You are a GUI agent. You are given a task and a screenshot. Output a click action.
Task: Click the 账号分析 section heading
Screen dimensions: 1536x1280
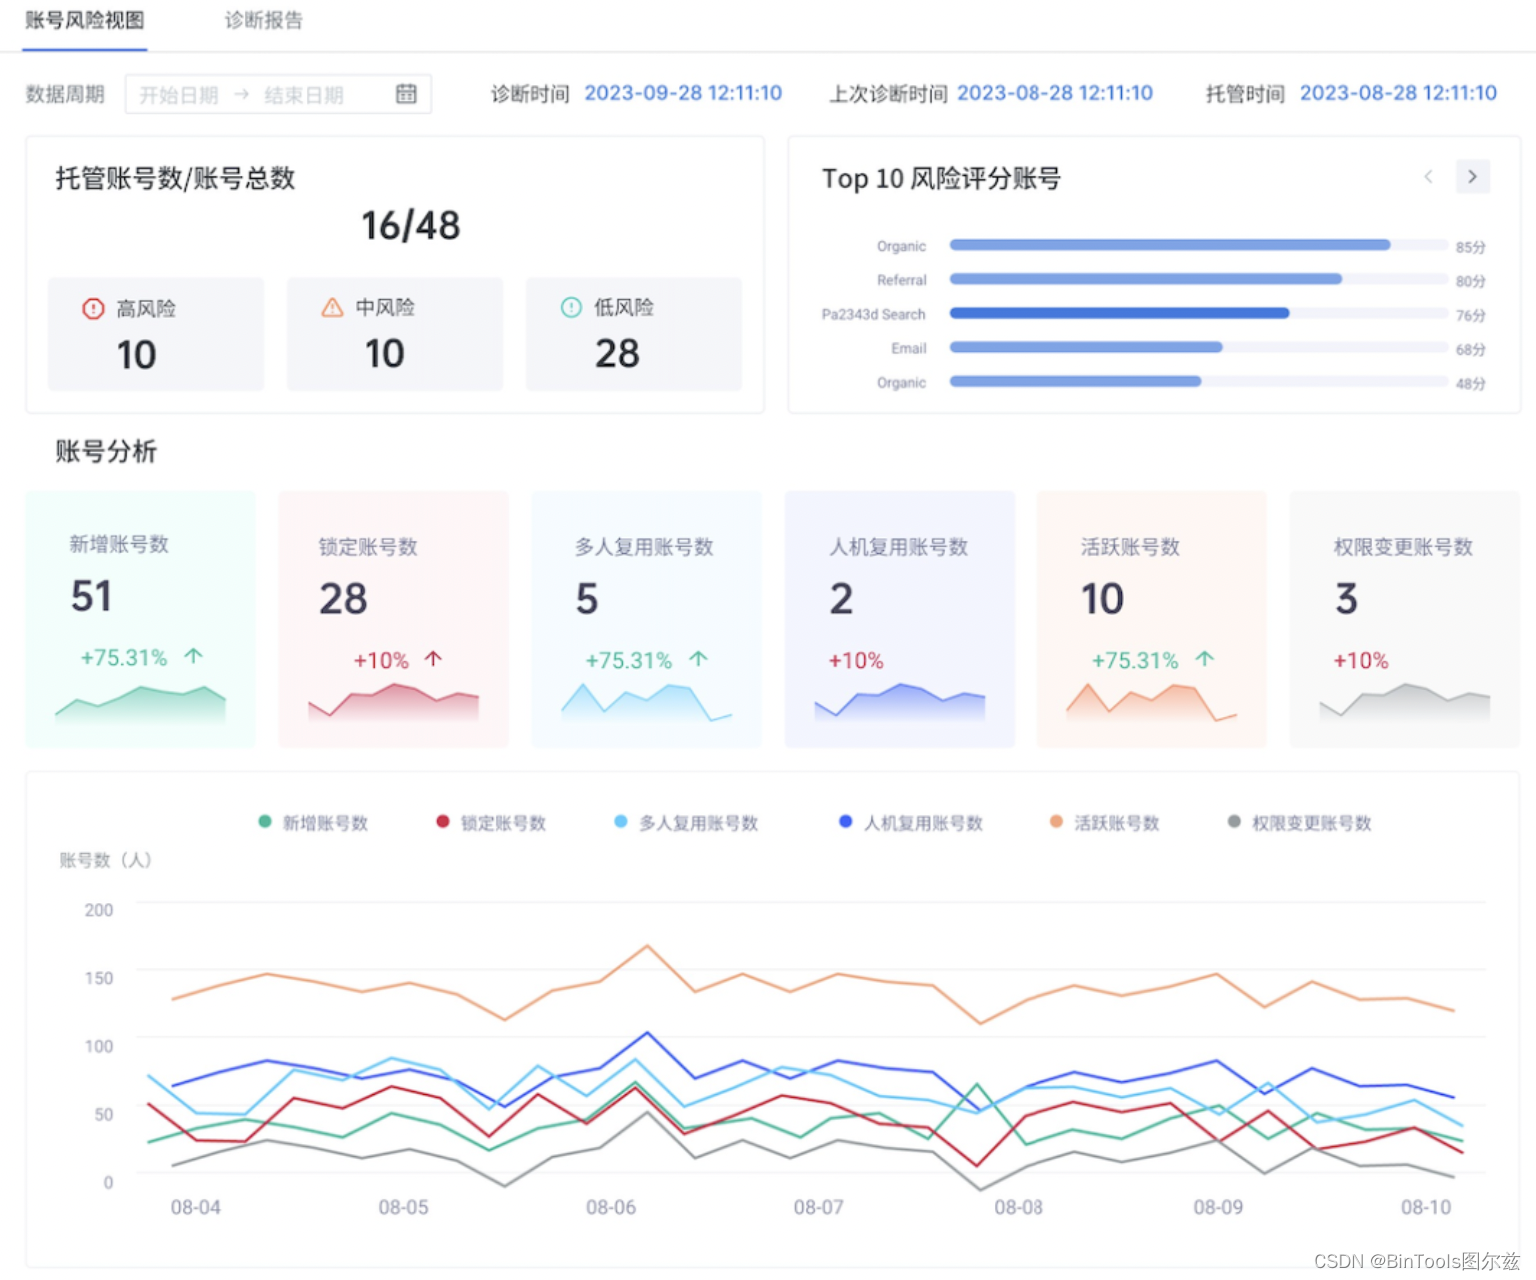pos(106,452)
